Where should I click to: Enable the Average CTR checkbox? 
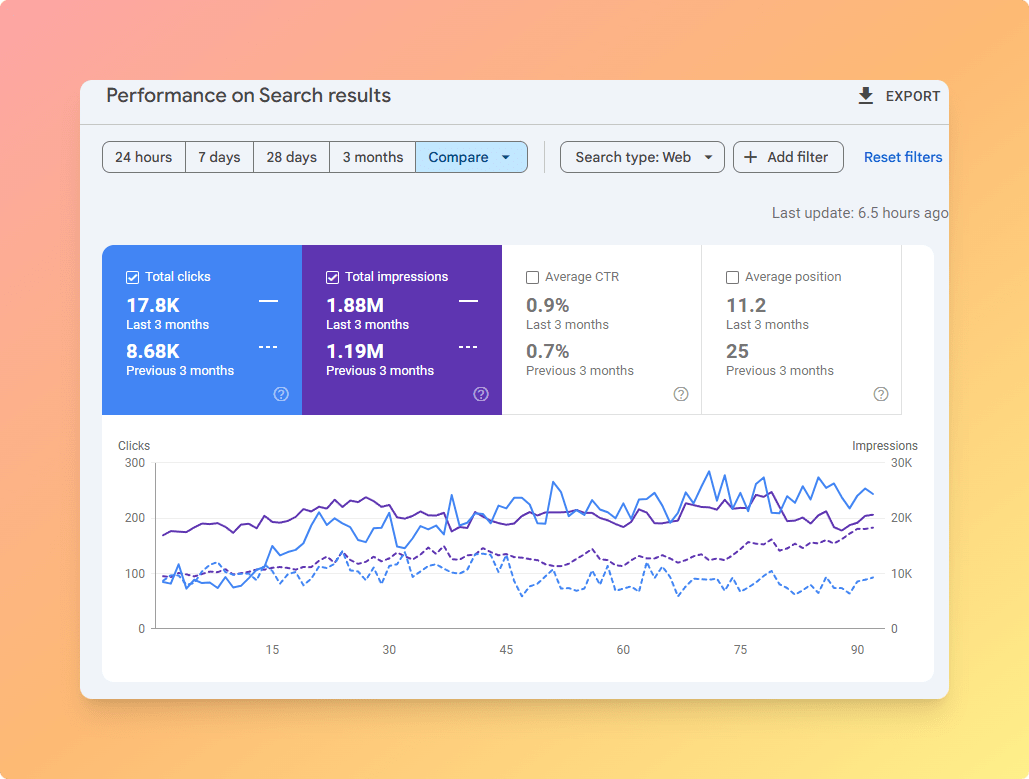pyautogui.click(x=533, y=277)
